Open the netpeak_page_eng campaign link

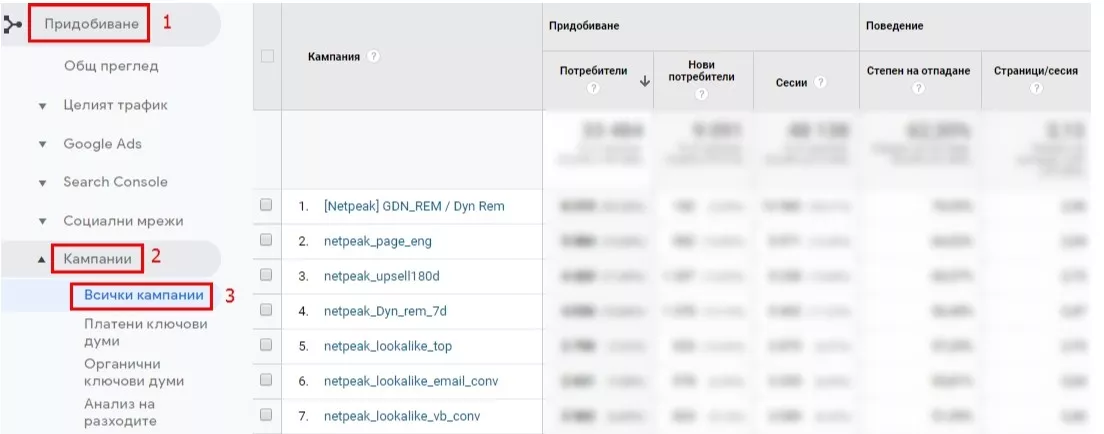[378, 241]
